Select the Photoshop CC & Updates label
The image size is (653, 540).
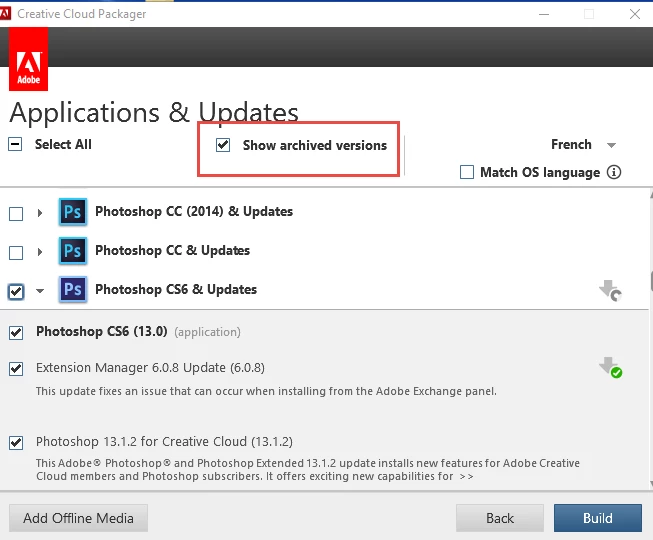click(172, 250)
